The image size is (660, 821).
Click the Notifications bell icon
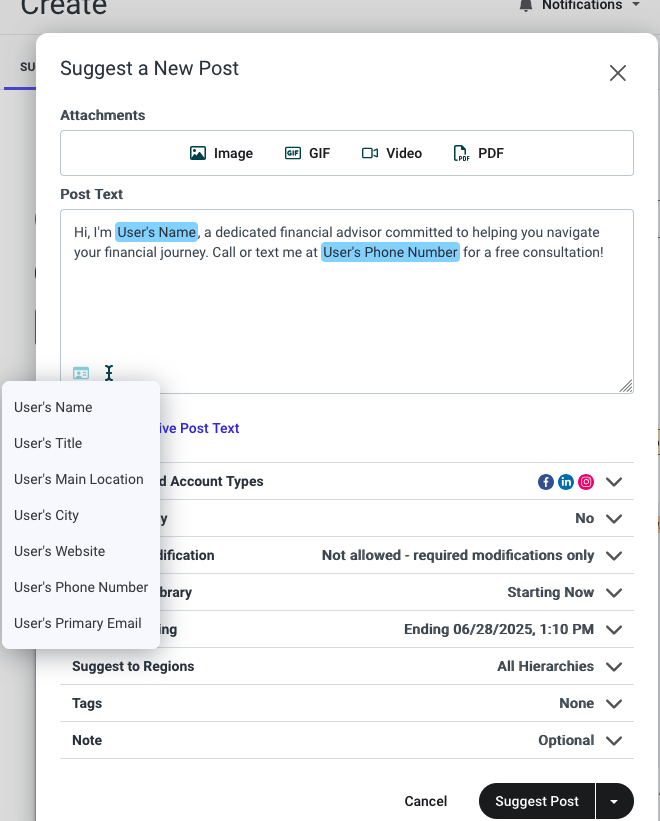click(525, 5)
